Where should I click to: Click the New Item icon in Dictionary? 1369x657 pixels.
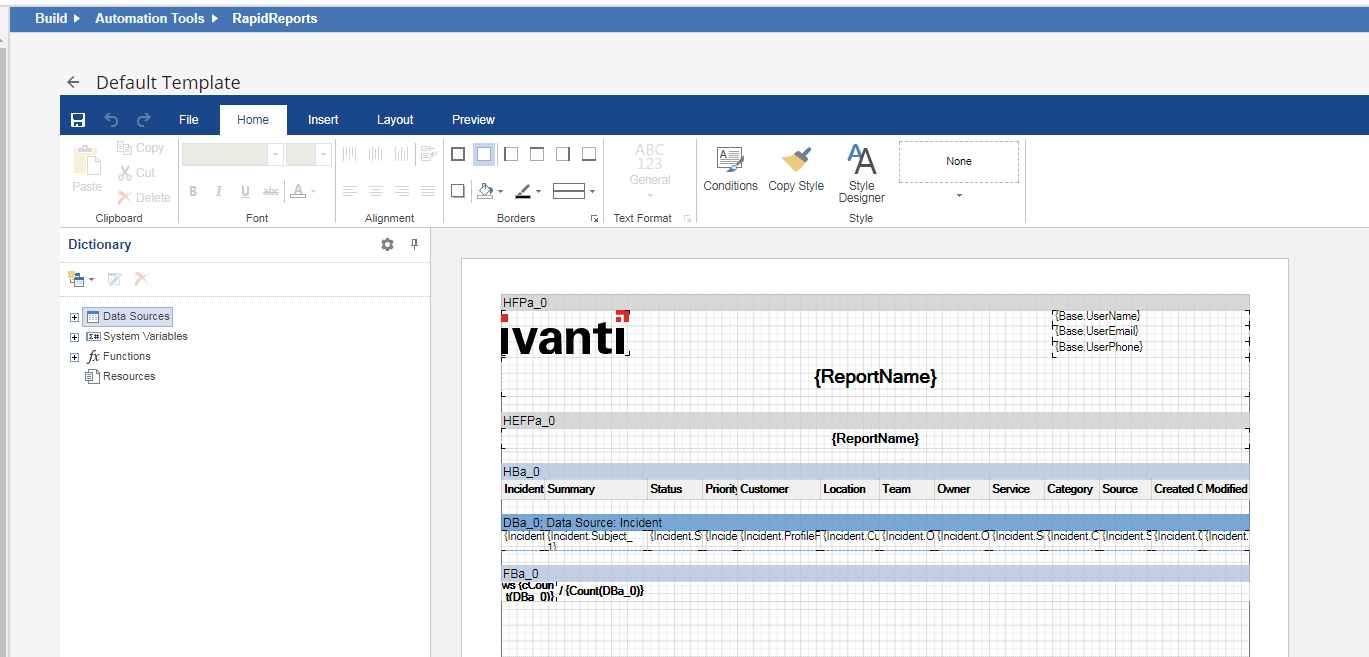(76, 279)
